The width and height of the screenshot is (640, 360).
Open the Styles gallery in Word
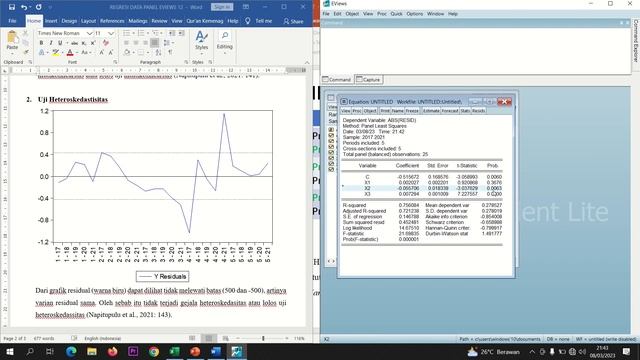(x=201, y=41)
